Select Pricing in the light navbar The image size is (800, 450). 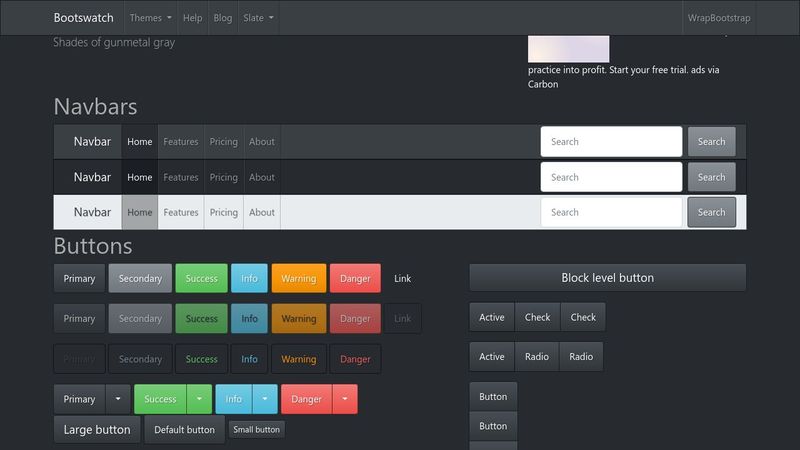pos(223,212)
